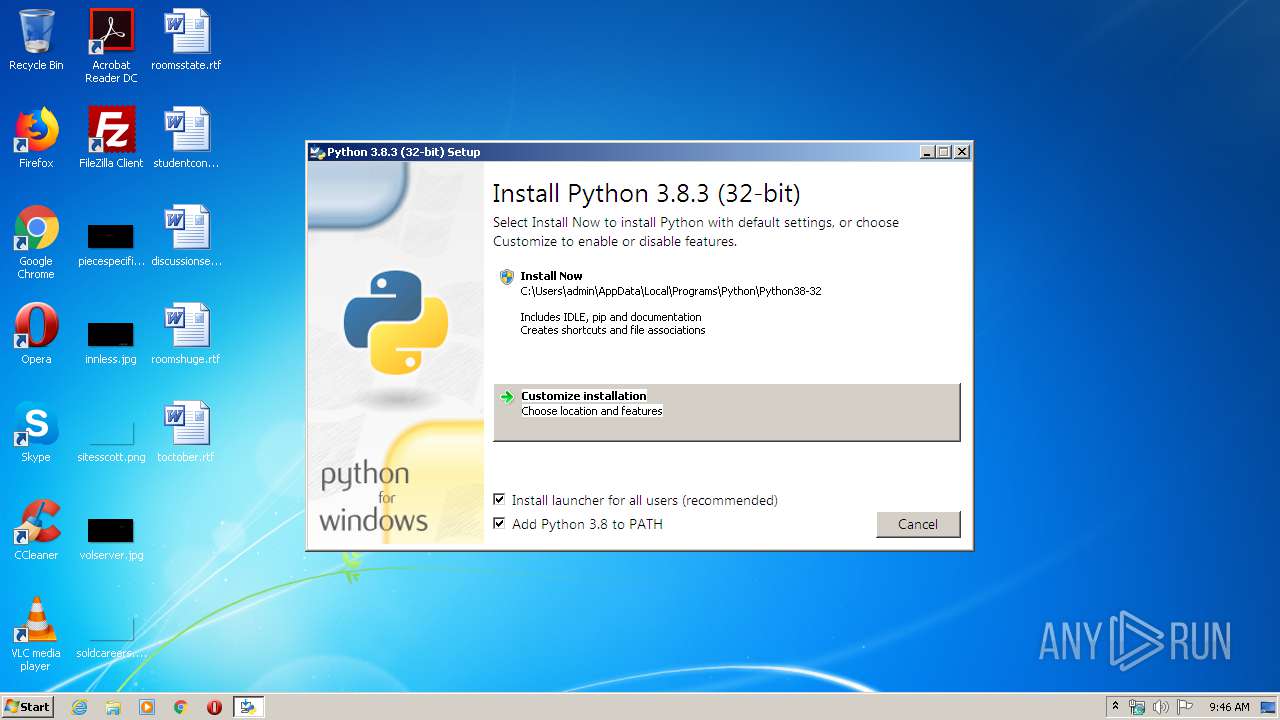Screen dimensions: 1280x720
Task: Click the Python 3.8.3 (32-bit) Setup title
Action: (404, 152)
